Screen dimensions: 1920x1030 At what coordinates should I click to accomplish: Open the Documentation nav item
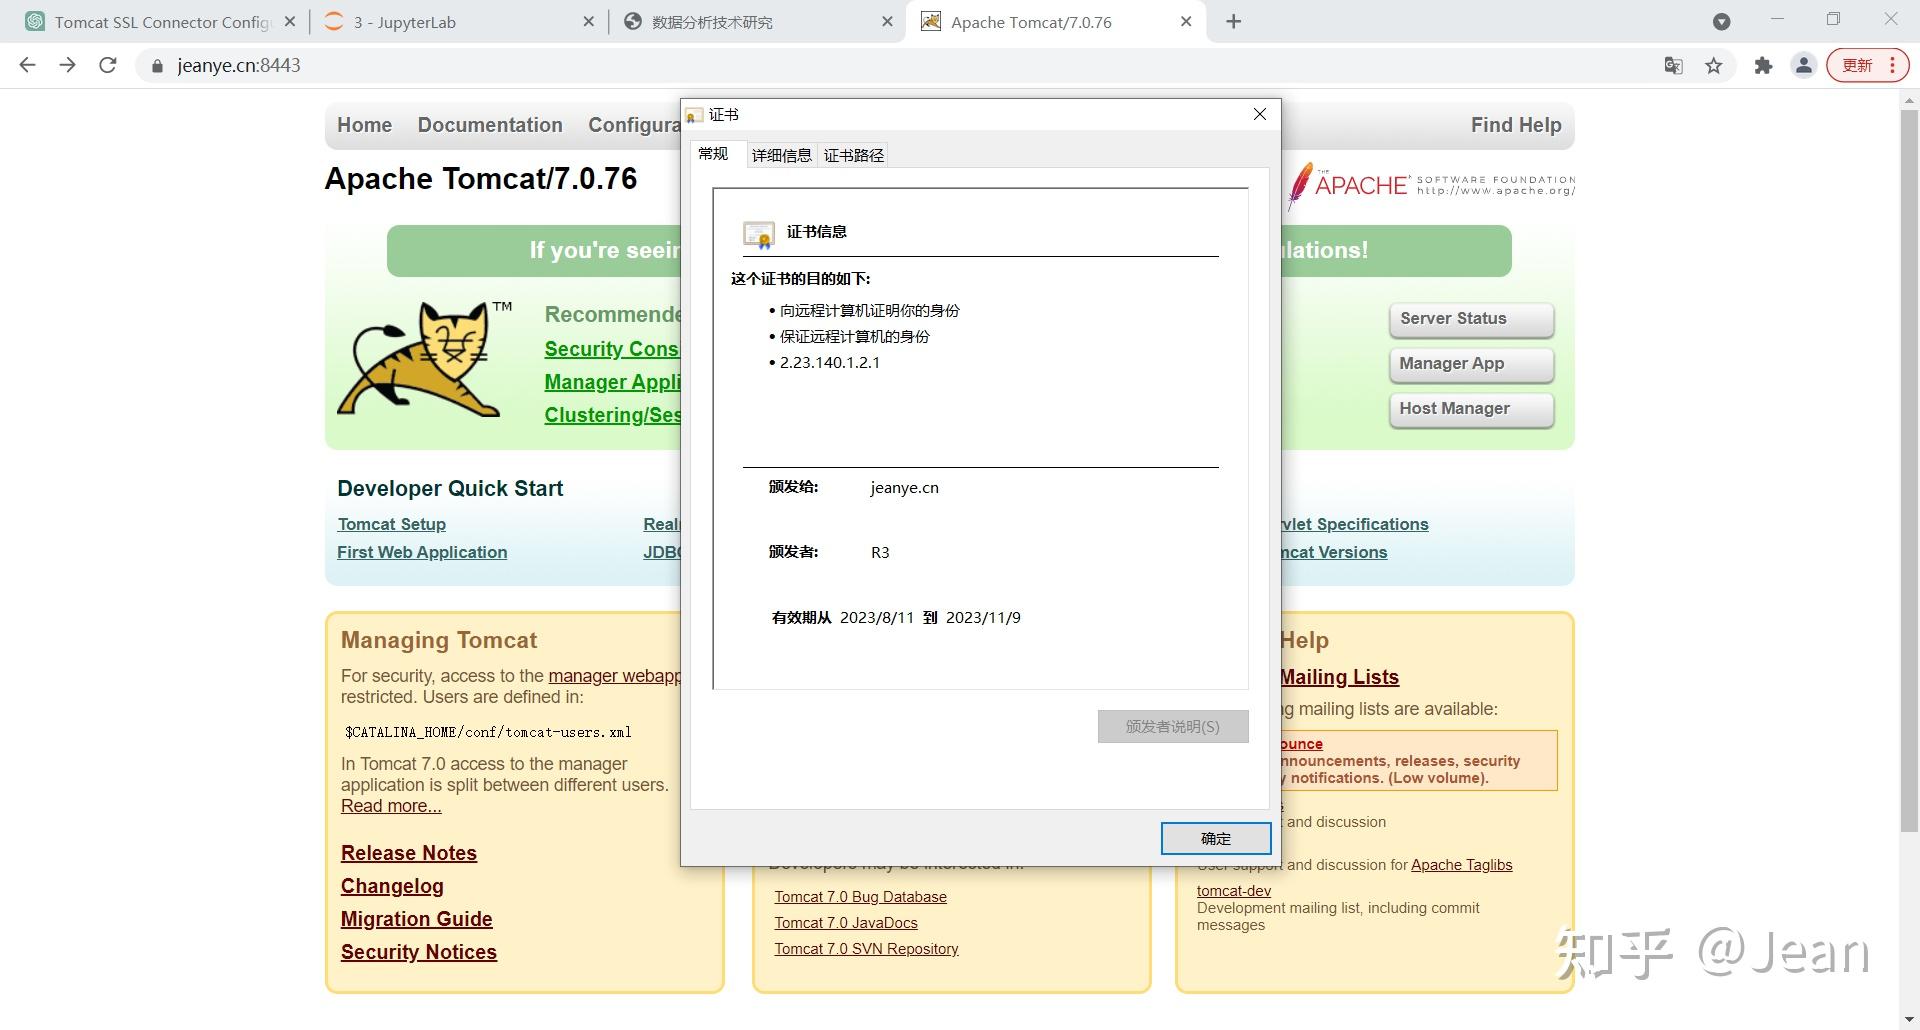click(x=490, y=125)
